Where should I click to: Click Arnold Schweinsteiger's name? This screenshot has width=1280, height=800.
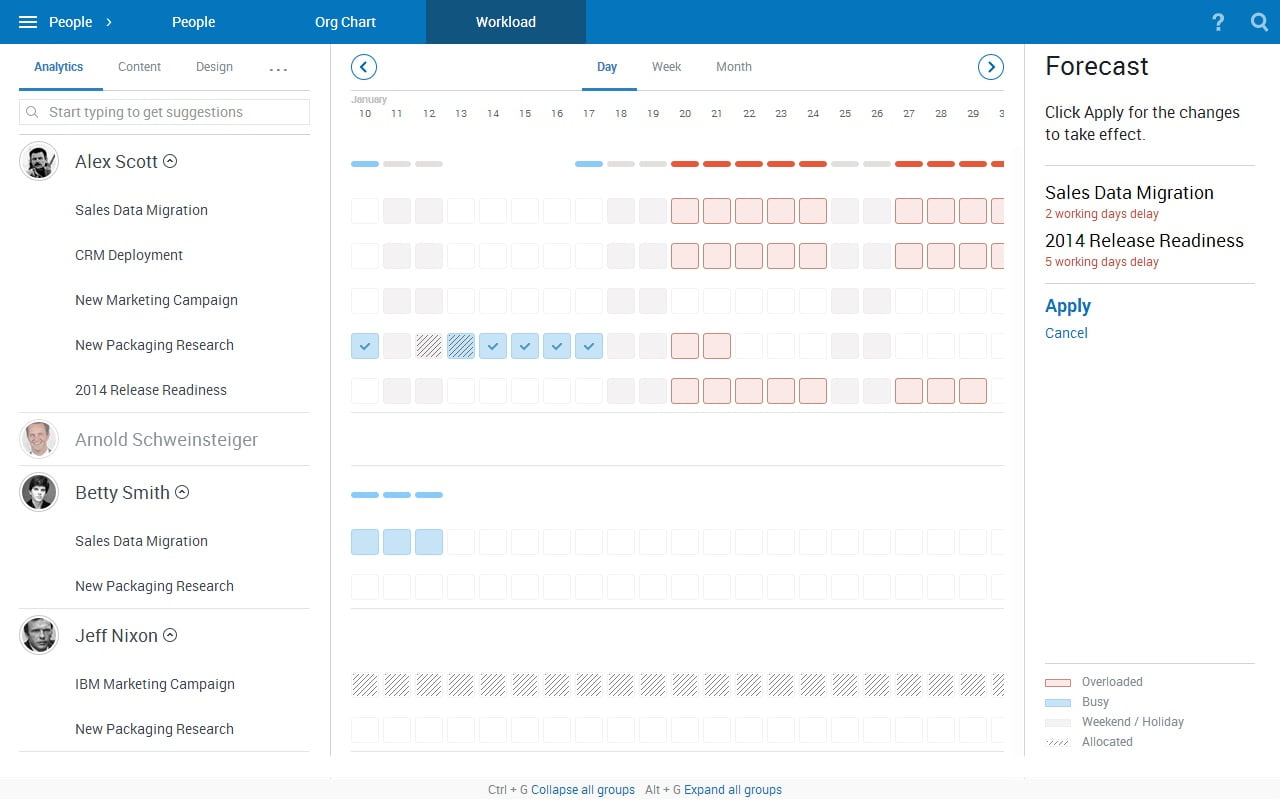[166, 439]
